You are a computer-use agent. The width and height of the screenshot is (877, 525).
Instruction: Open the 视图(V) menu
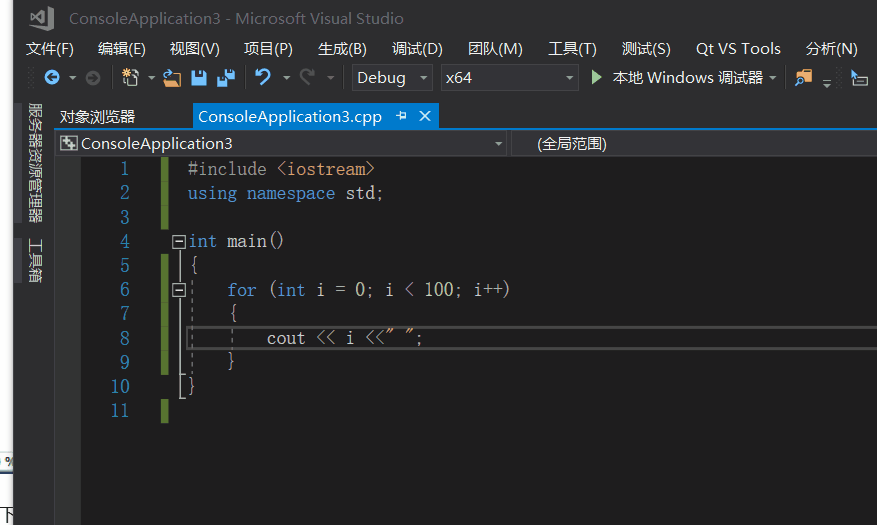(195, 49)
